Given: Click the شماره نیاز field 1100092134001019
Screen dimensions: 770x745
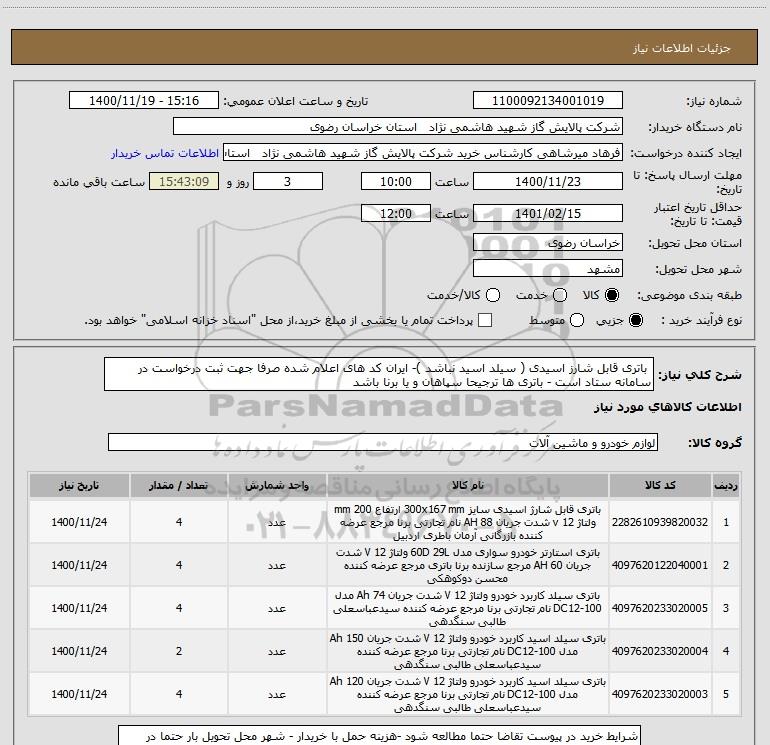Looking at the screenshot, I should 547,101.
